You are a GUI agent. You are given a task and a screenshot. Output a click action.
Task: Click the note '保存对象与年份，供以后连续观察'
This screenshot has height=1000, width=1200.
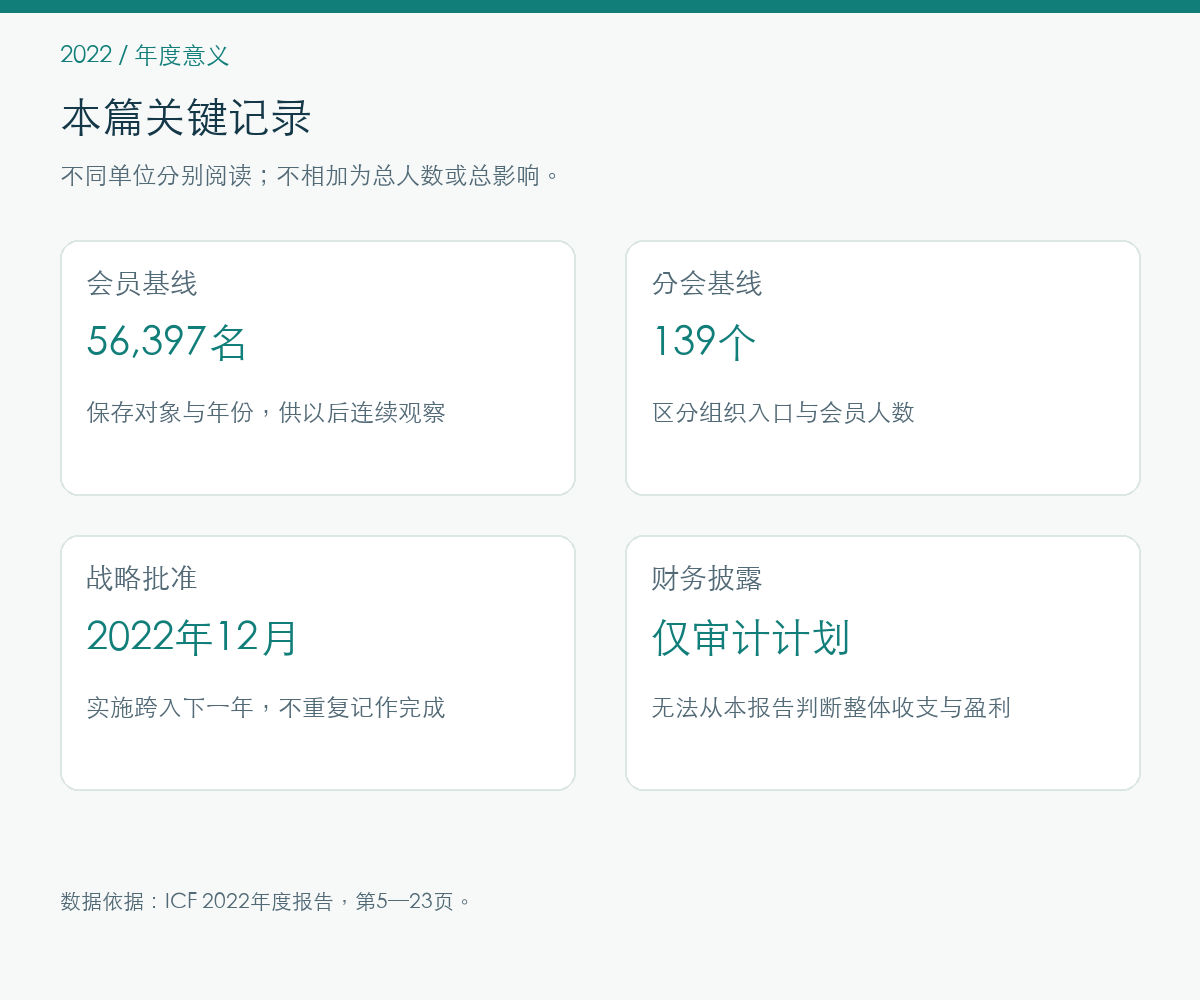point(266,413)
